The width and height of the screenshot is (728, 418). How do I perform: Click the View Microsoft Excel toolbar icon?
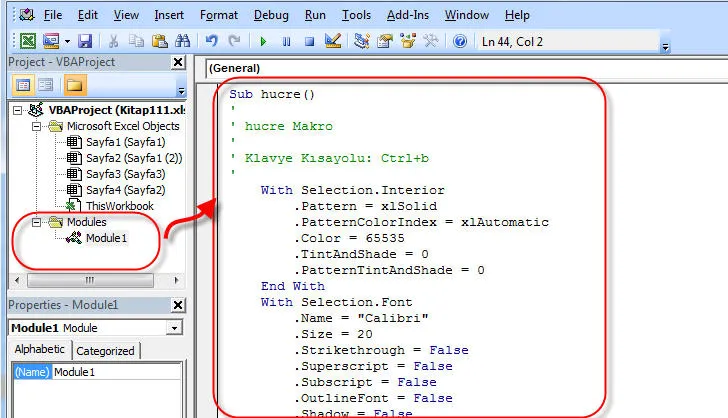pos(27,42)
